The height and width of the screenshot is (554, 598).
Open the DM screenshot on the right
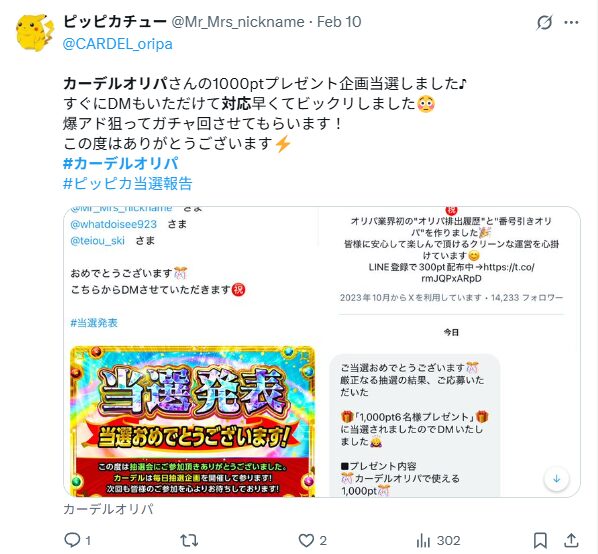pyautogui.click(x=451, y=352)
